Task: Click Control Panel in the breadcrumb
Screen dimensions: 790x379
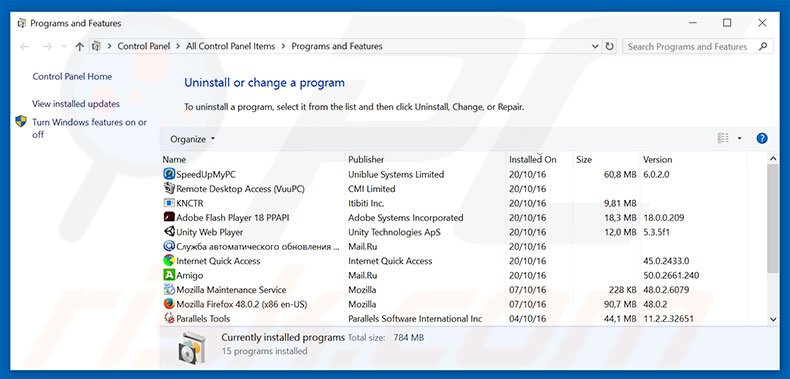Action: (144, 46)
